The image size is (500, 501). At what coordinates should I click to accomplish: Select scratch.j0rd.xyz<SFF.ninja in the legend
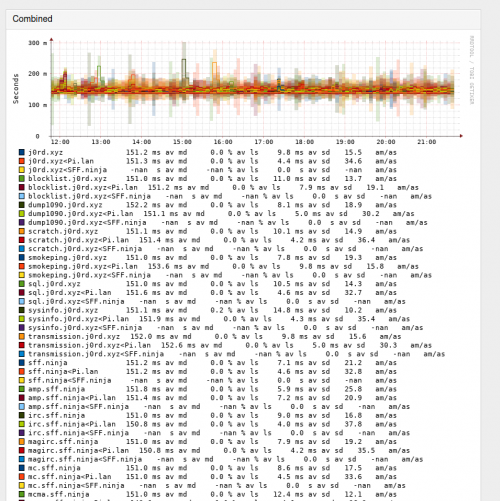click(x=85, y=249)
